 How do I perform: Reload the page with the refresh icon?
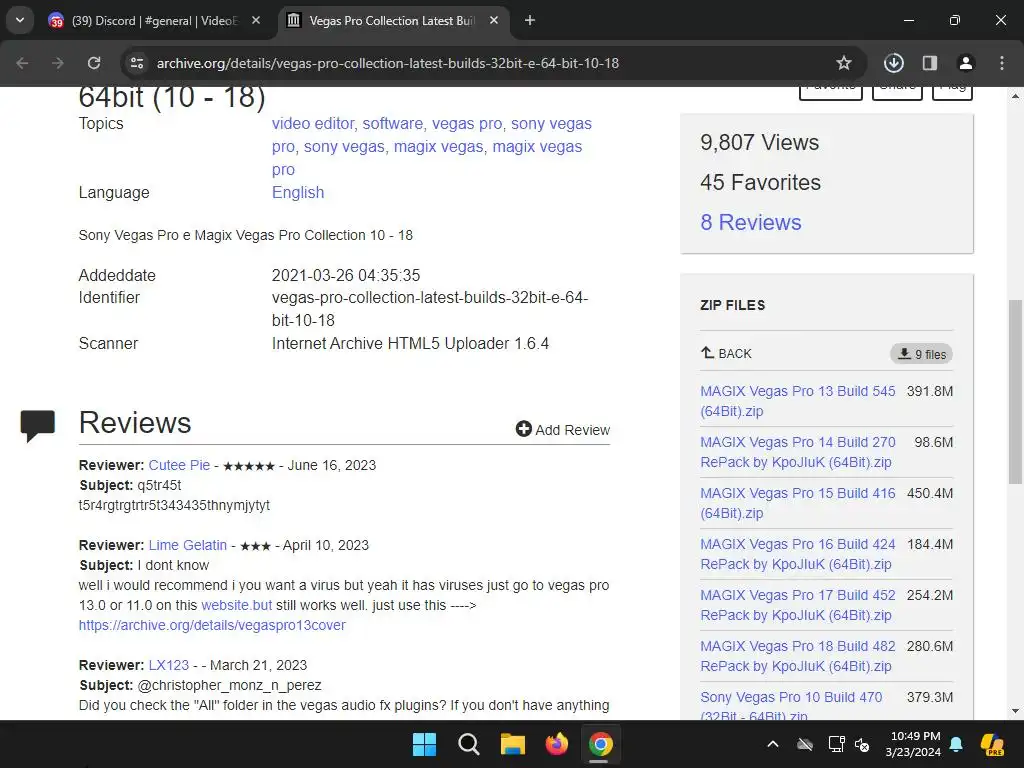[x=94, y=63]
